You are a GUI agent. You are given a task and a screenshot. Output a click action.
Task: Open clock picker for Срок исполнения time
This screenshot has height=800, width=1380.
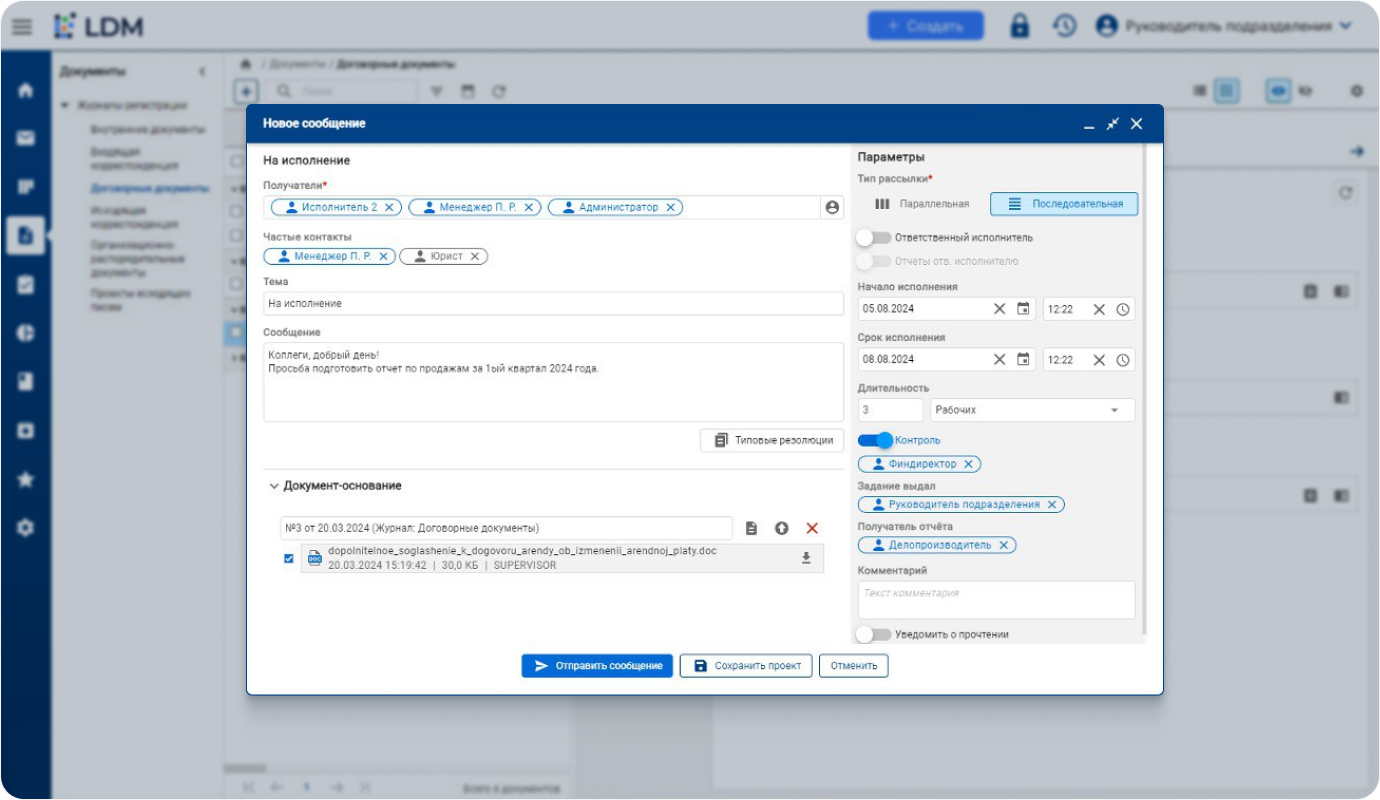pyautogui.click(x=1123, y=360)
